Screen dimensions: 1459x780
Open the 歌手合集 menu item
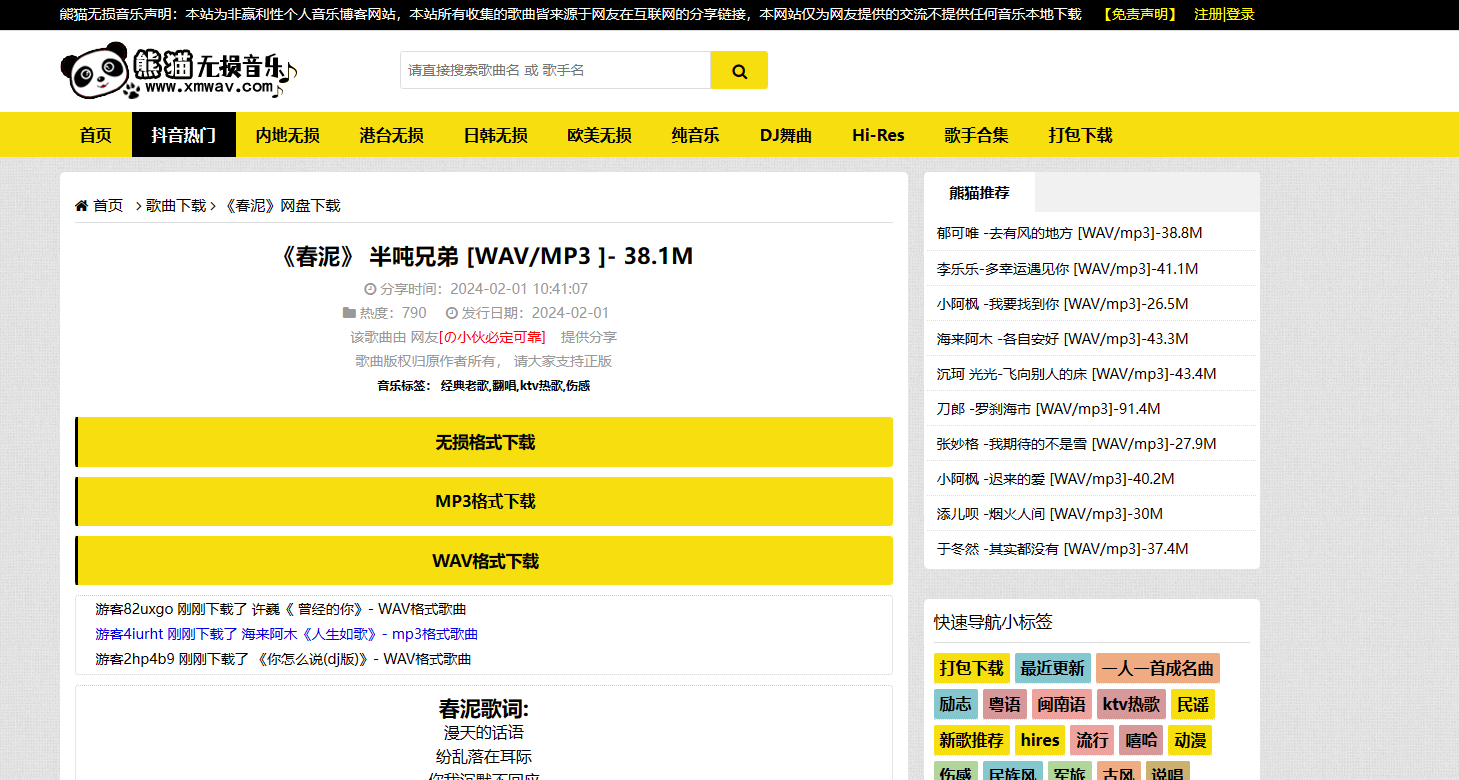tap(976, 135)
